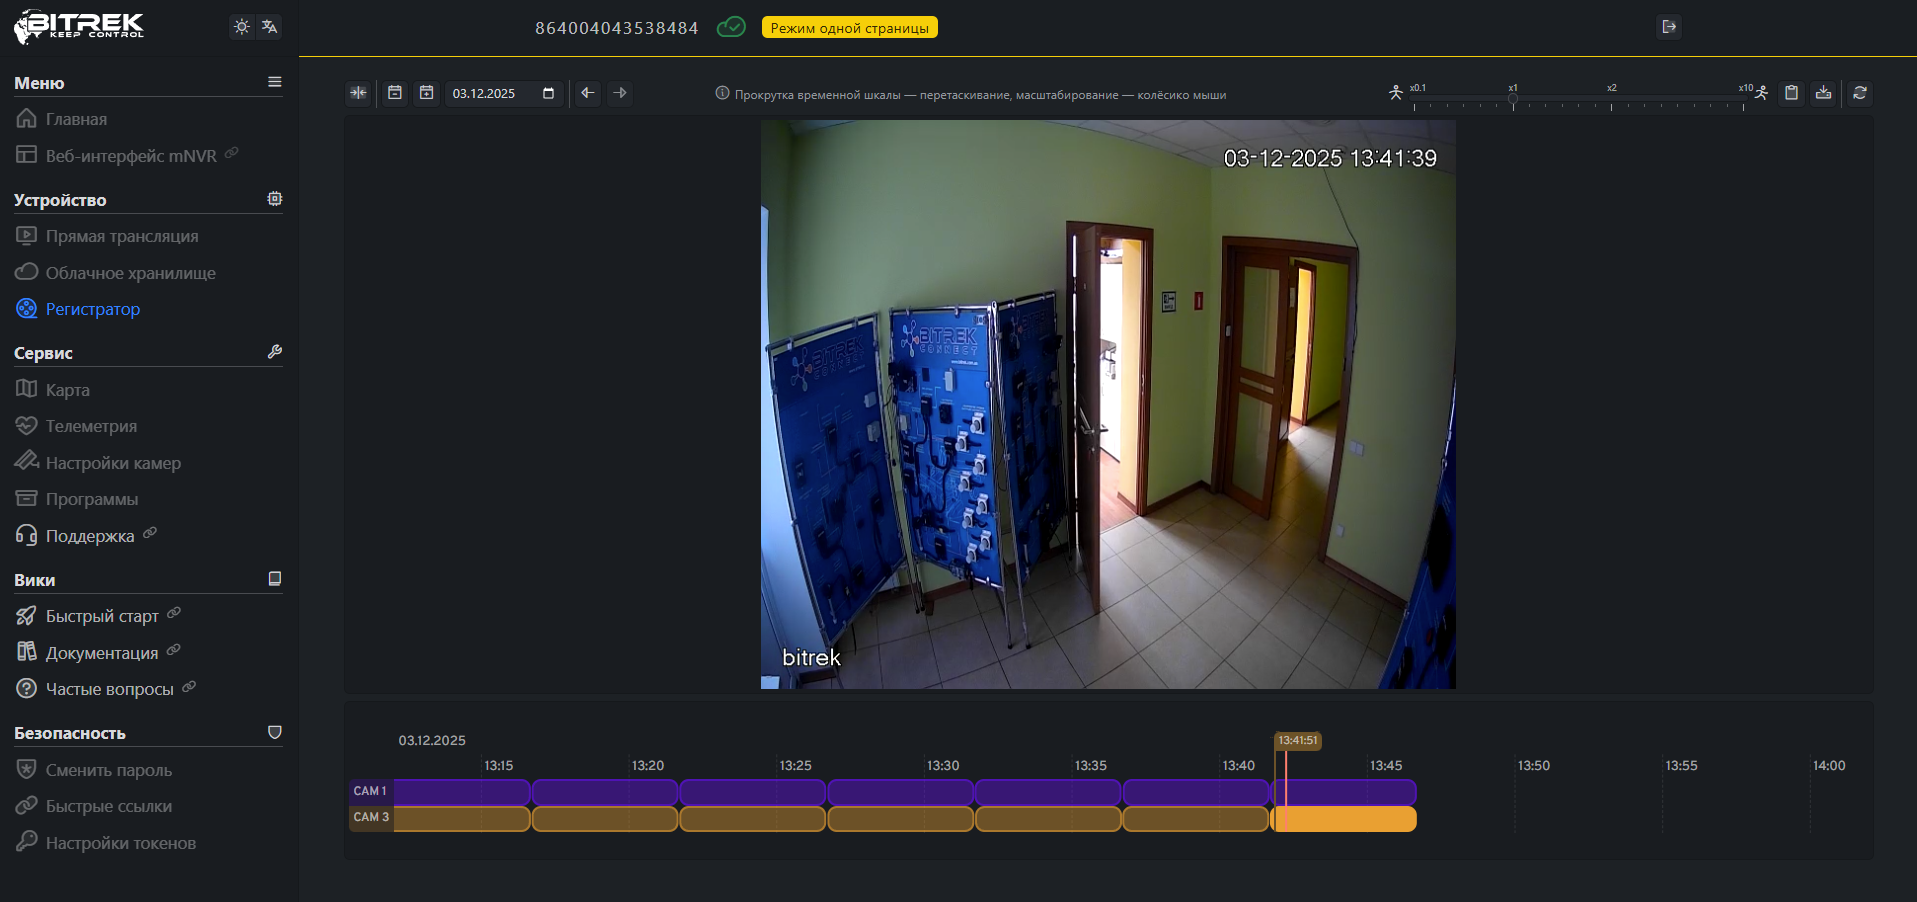1917x902 pixels.
Task: Open the language translation switcher
Action: click(x=270, y=27)
